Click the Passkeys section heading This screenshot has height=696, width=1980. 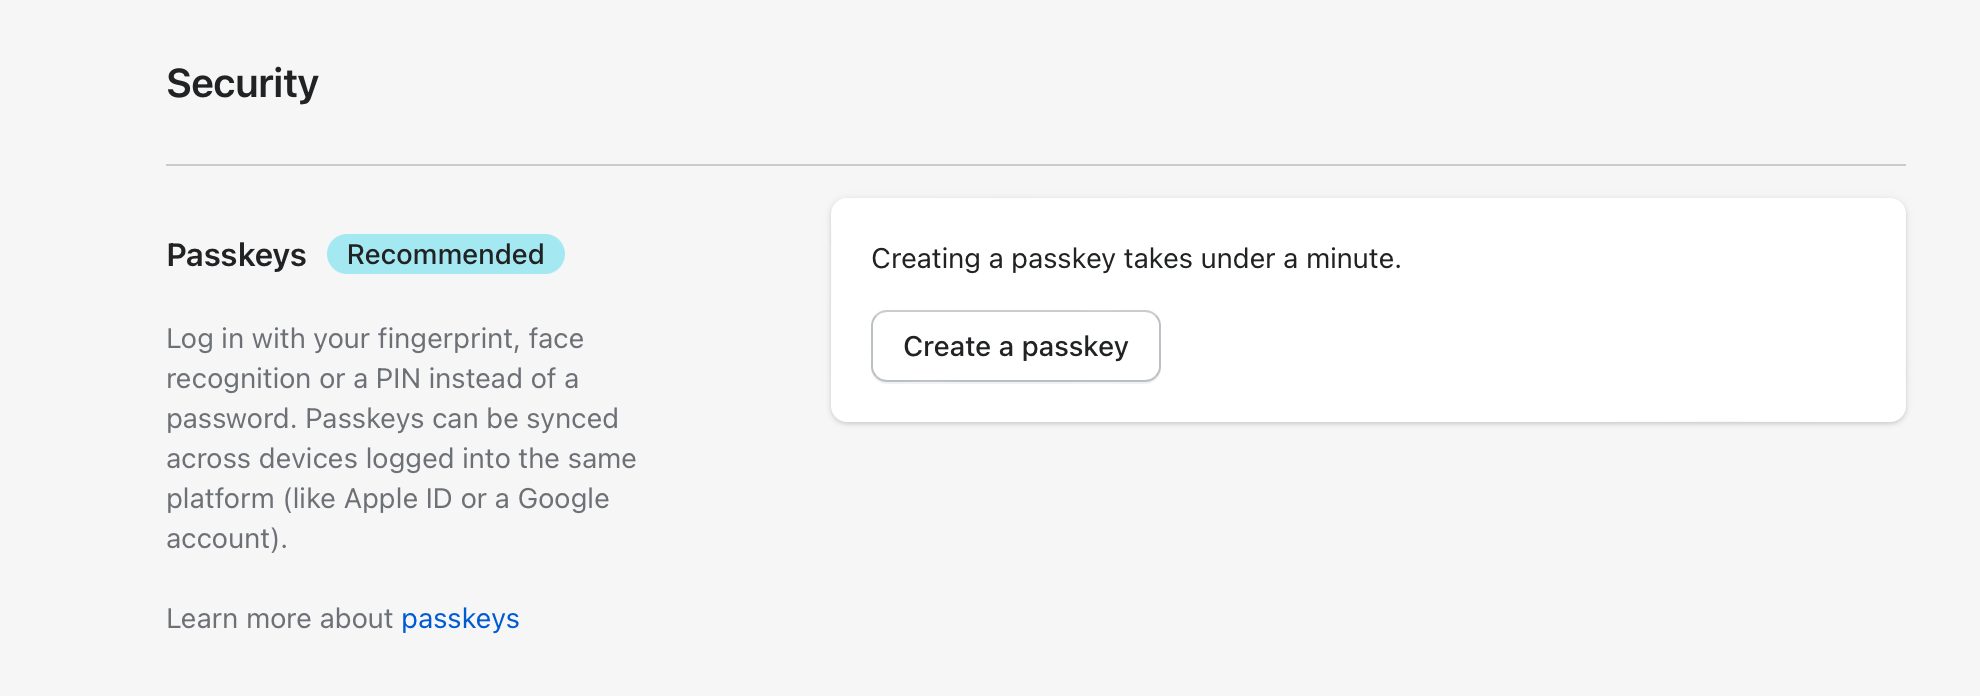[236, 255]
